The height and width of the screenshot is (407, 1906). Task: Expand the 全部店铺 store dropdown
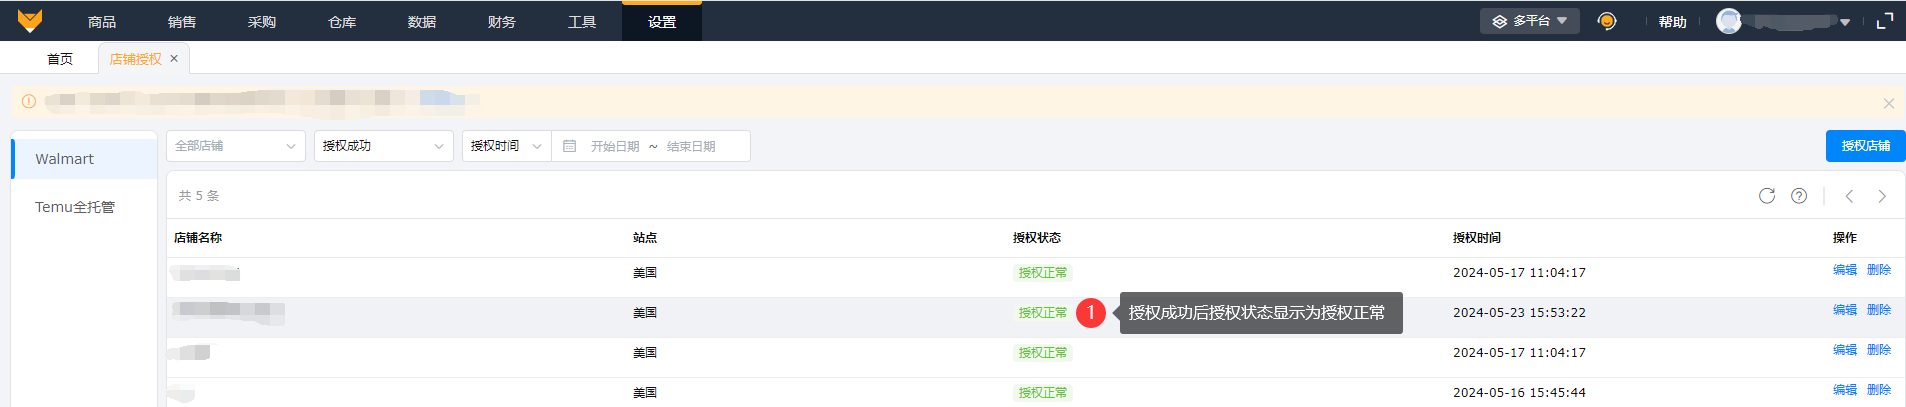point(236,146)
